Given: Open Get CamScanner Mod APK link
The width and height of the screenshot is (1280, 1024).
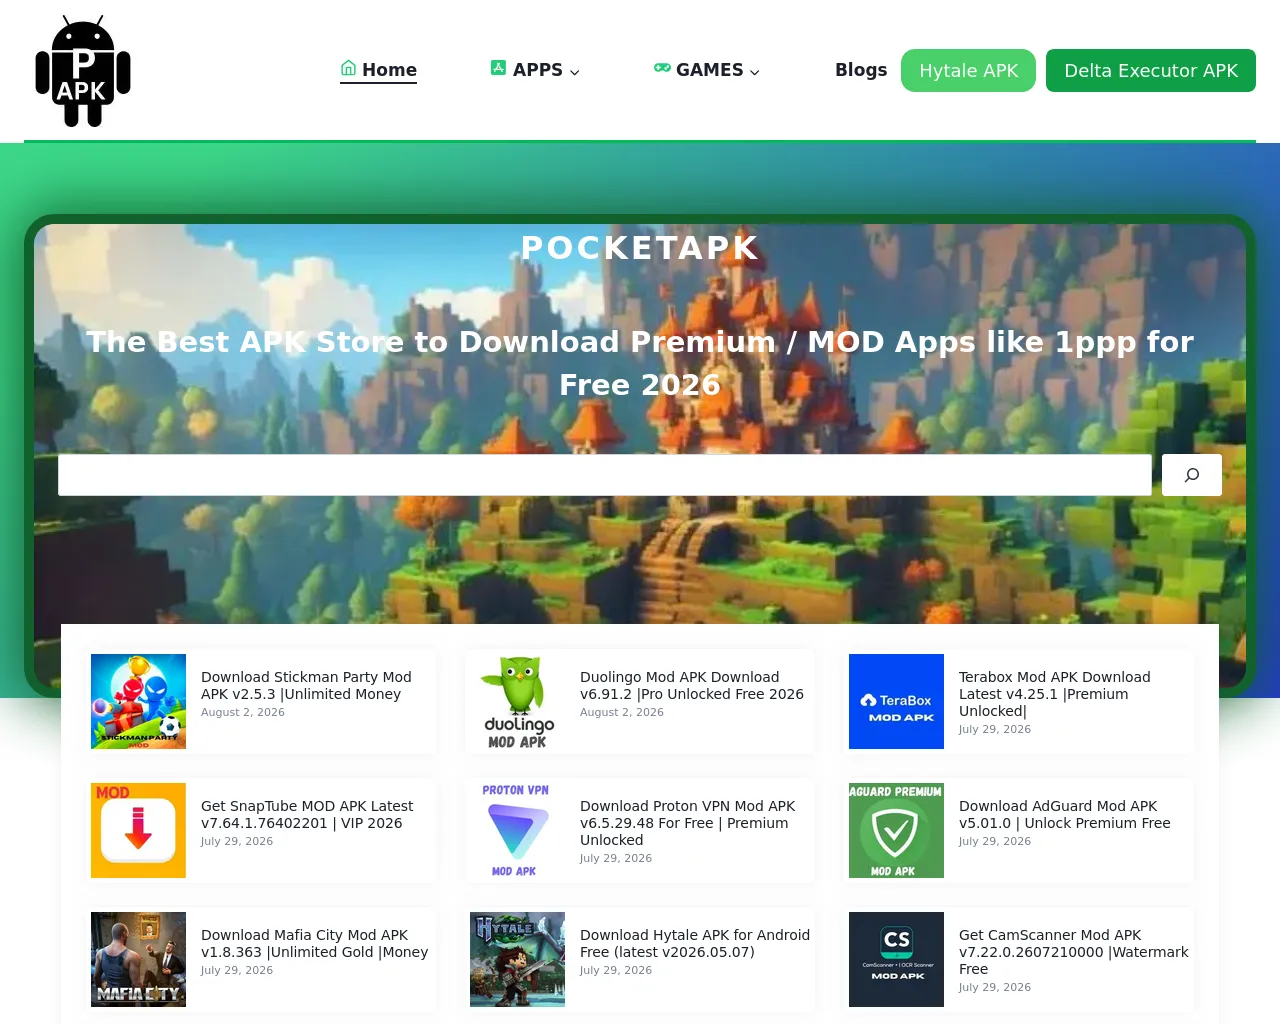Looking at the screenshot, I should pyautogui.click(x=1074, y=952).
